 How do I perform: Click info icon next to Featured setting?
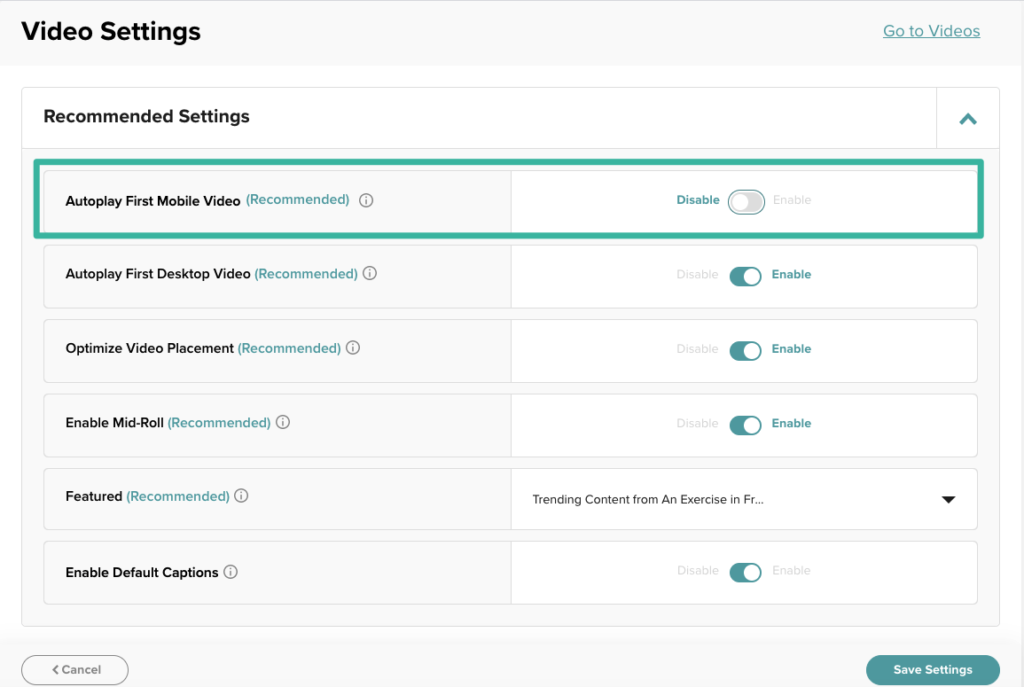(242, 496)
